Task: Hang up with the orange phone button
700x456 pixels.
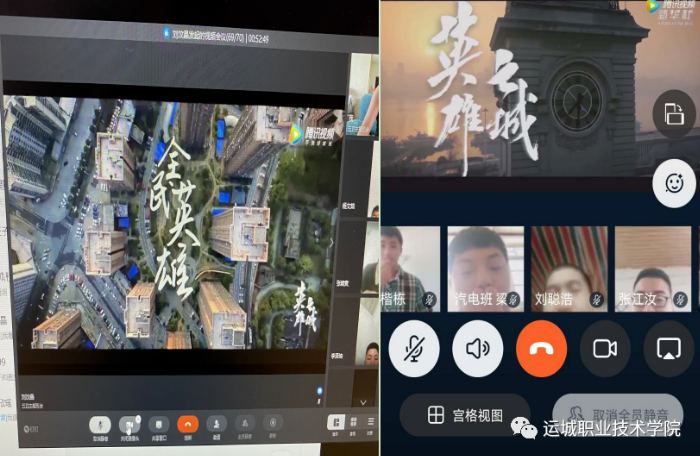Action: pos(541,348)
